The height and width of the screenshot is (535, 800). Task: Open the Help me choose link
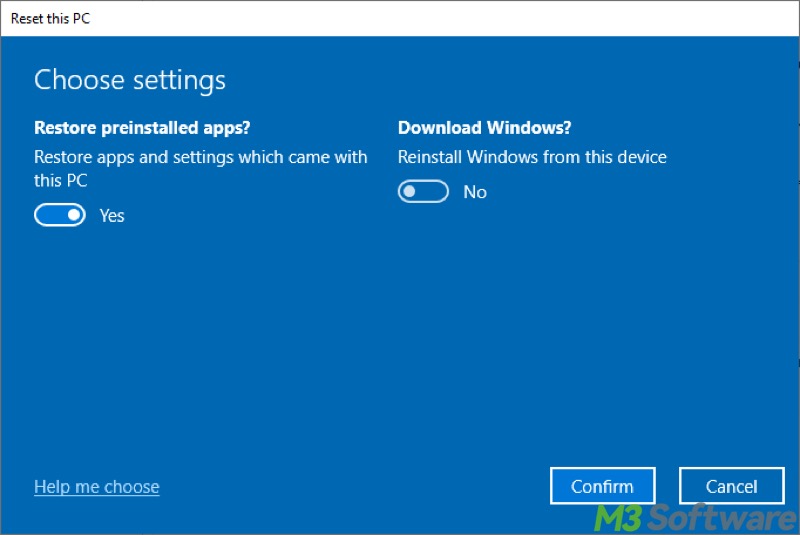tap(96, 487)
